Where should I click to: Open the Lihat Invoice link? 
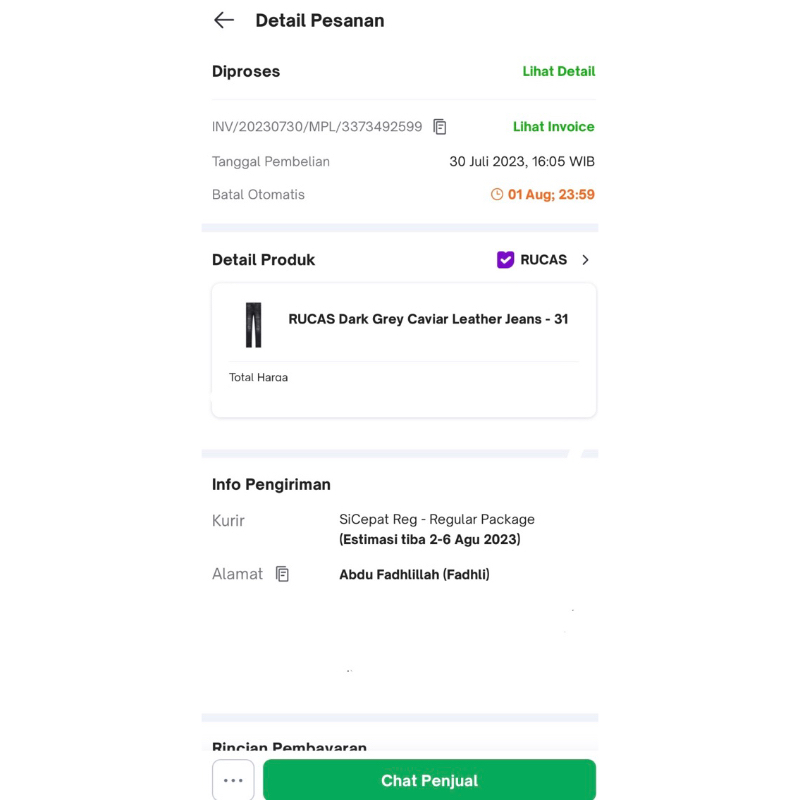(553, 127)
